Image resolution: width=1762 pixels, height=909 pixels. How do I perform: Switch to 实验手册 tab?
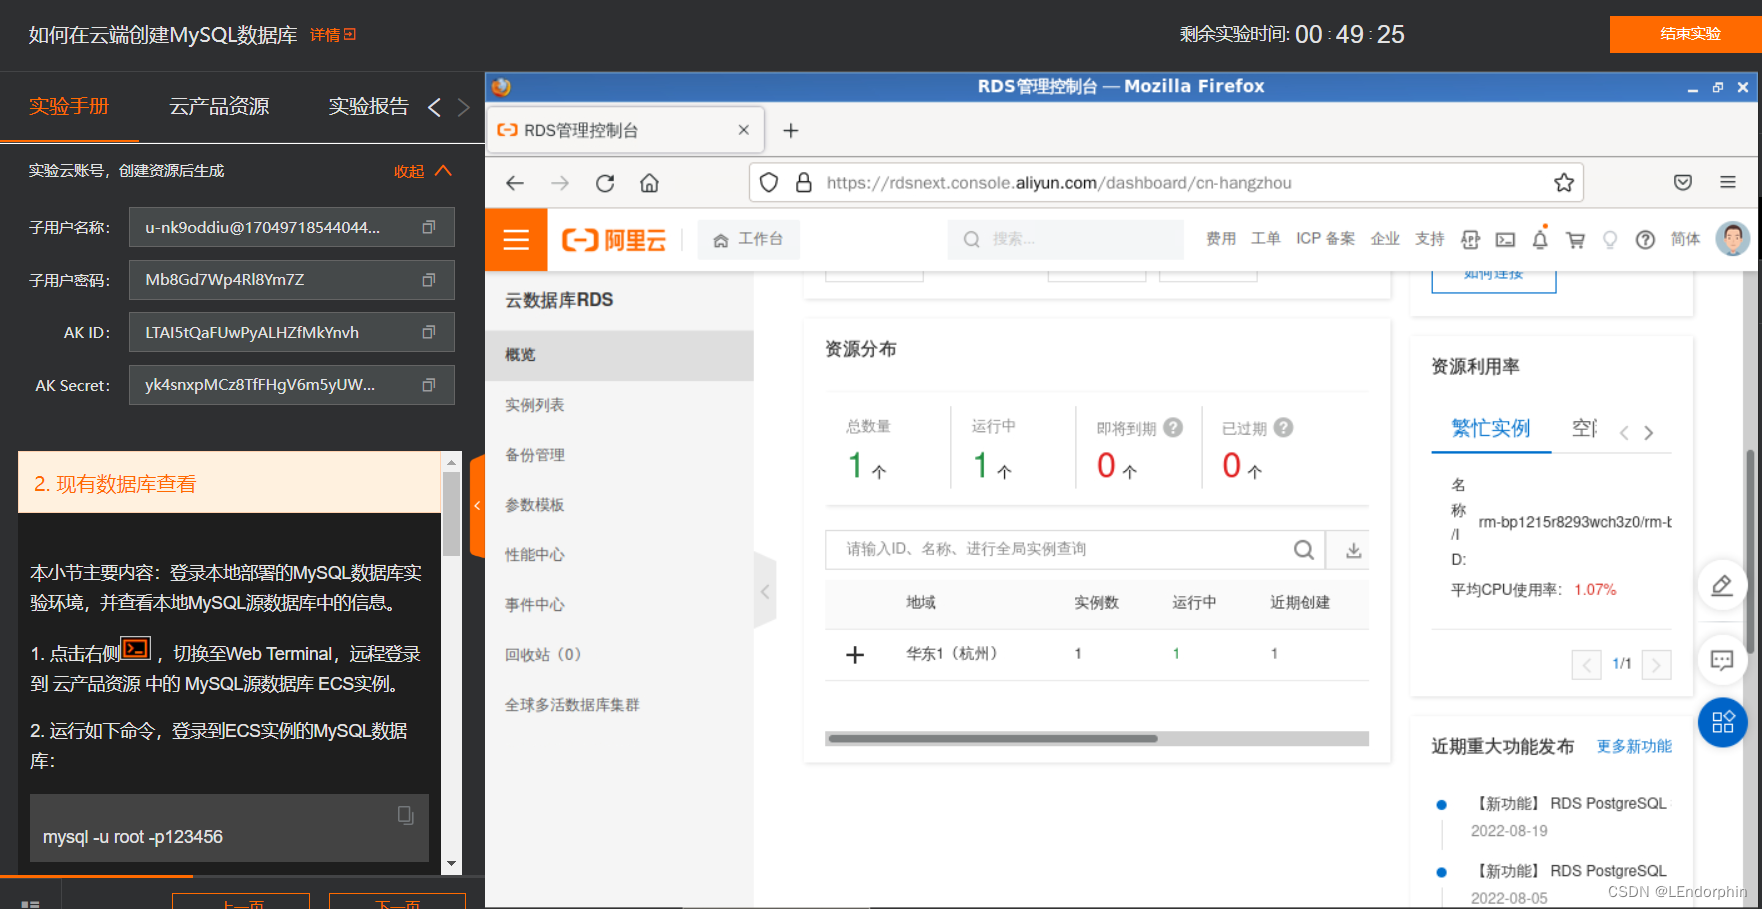pyautogui.click(x=69, y=106)
